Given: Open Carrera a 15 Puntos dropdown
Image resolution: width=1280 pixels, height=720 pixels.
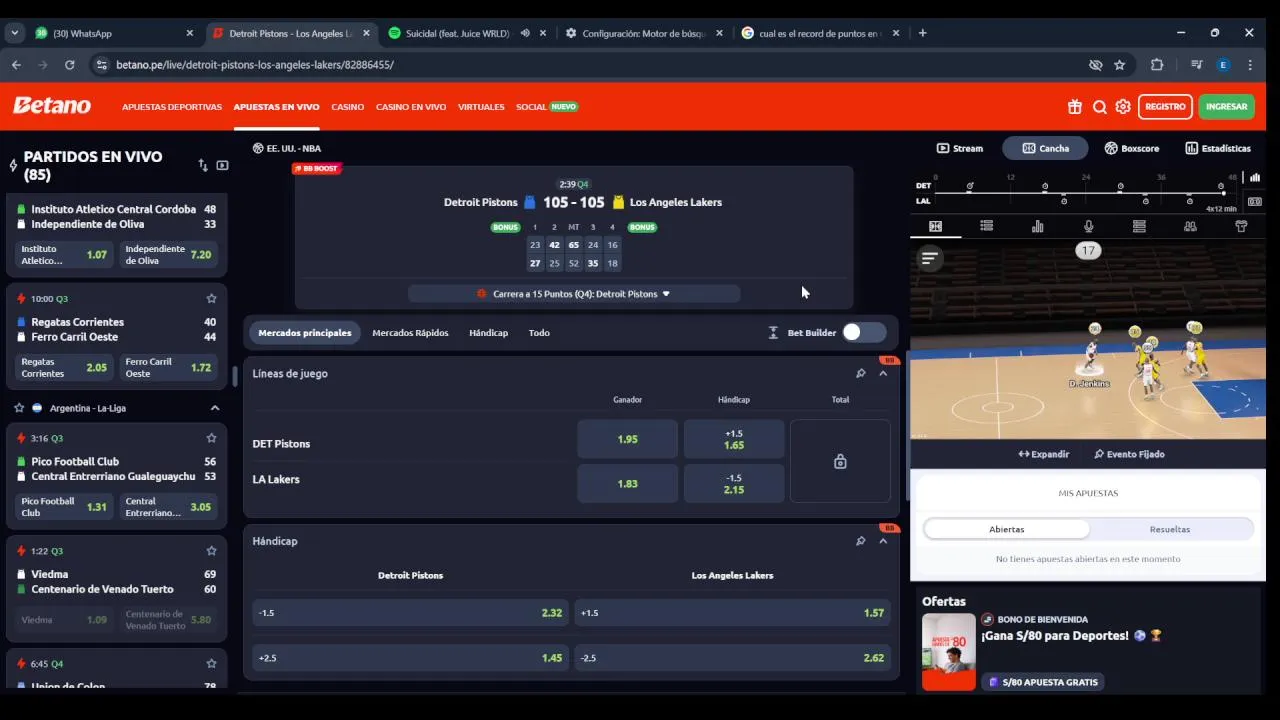Looking at the screenshot, I should coord(574,294).
